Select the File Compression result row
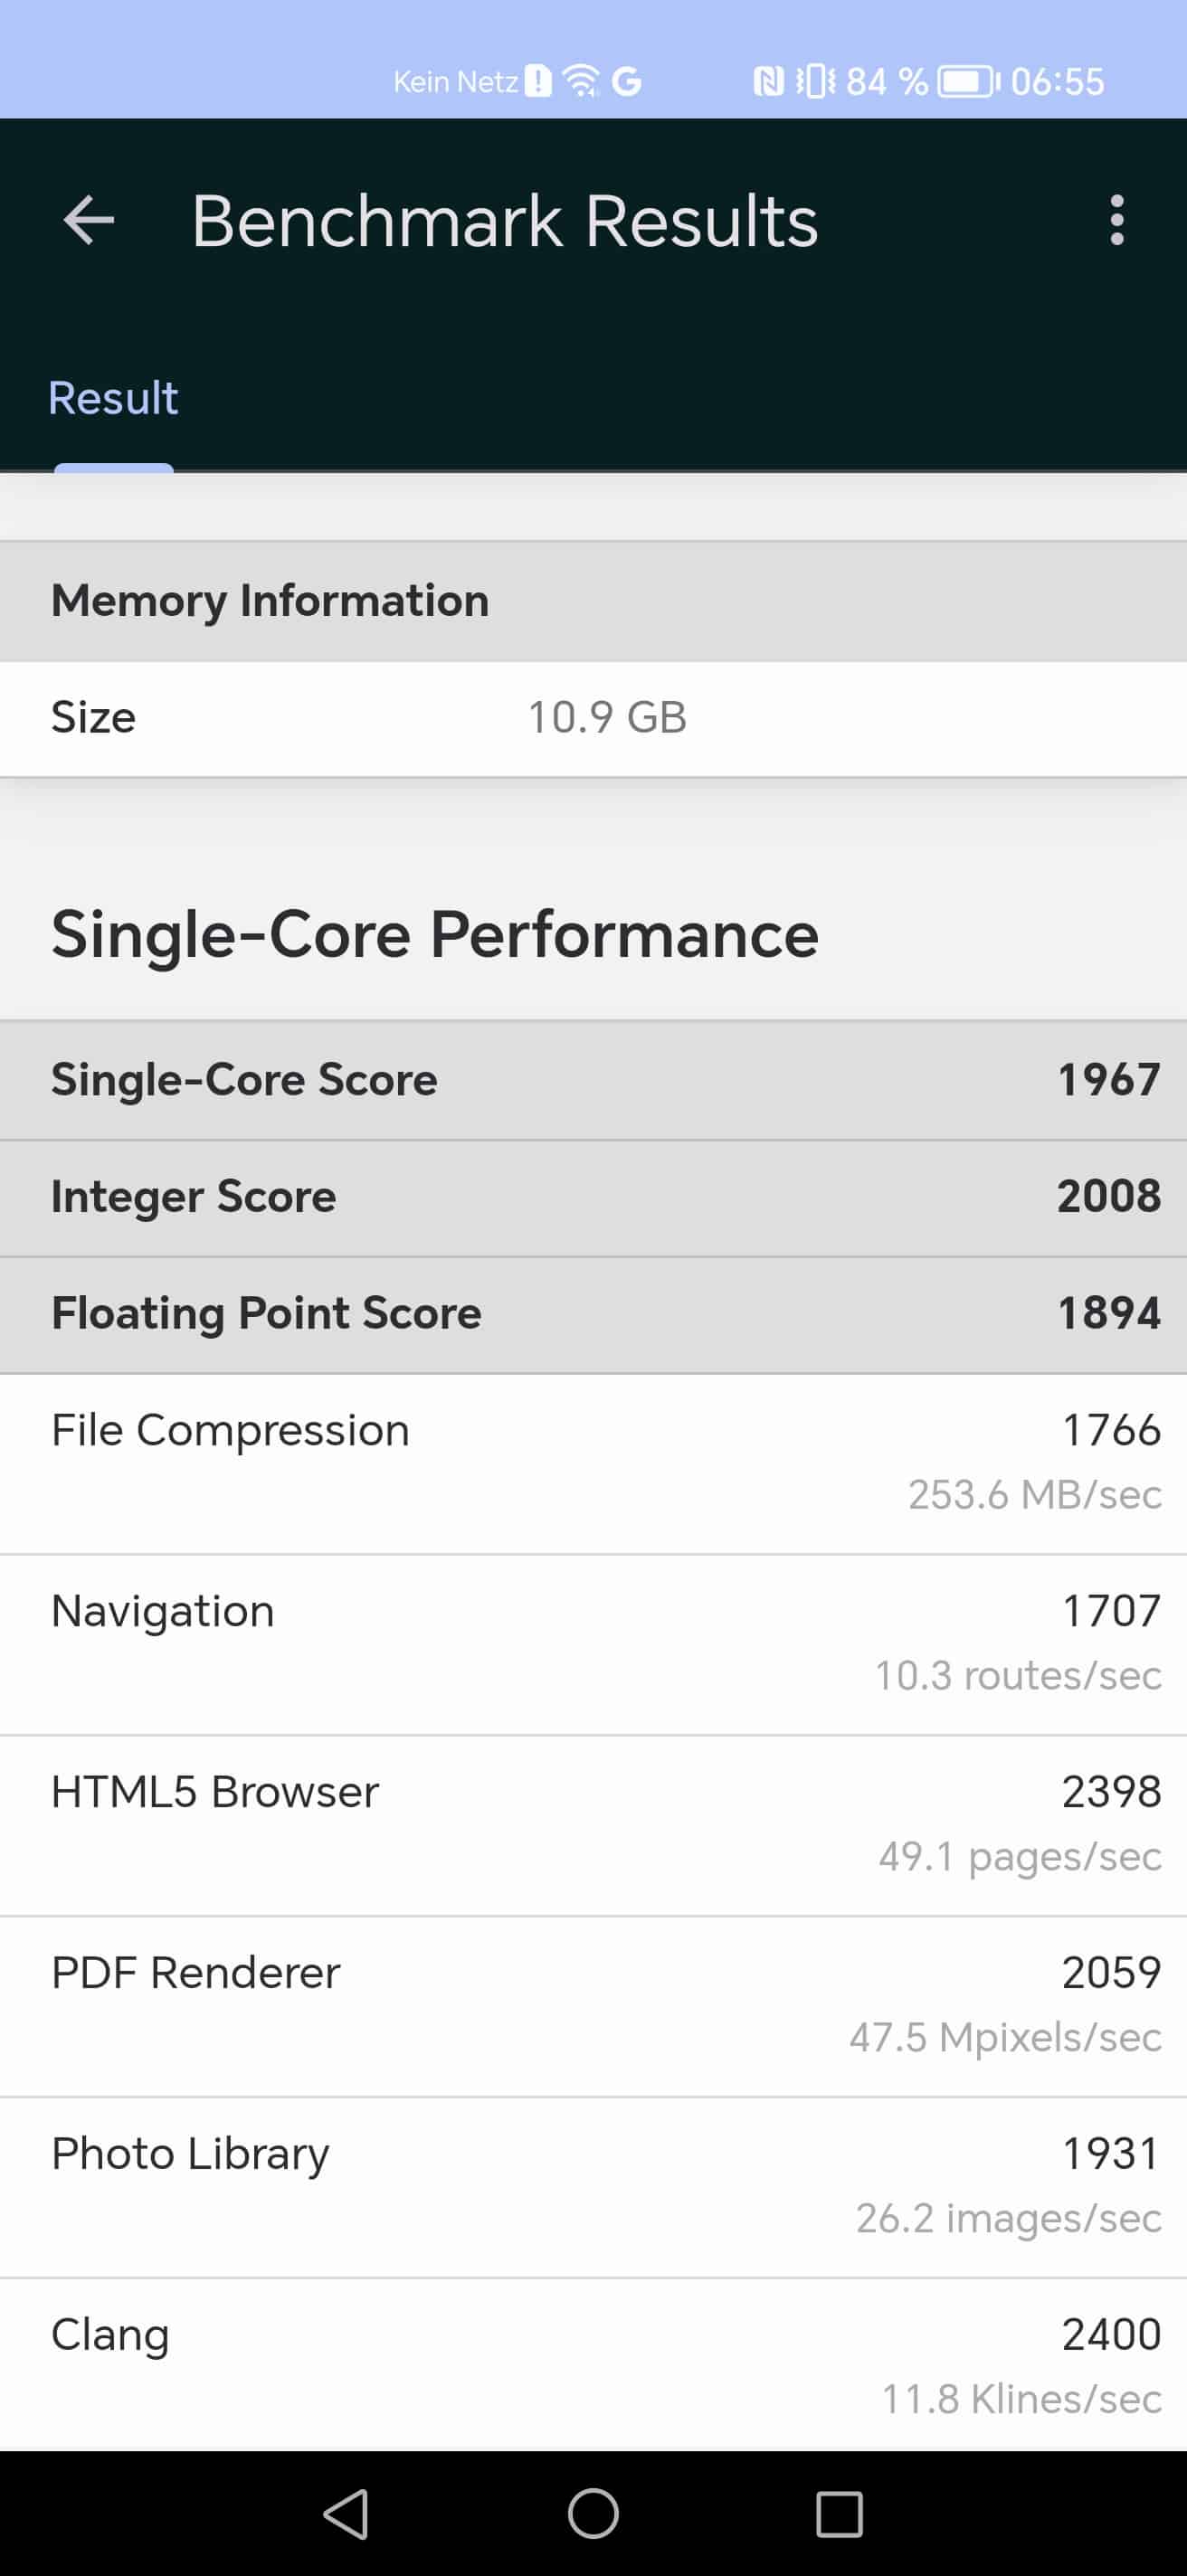This screenshot has width=1187, height=2576. [593, 1462]
